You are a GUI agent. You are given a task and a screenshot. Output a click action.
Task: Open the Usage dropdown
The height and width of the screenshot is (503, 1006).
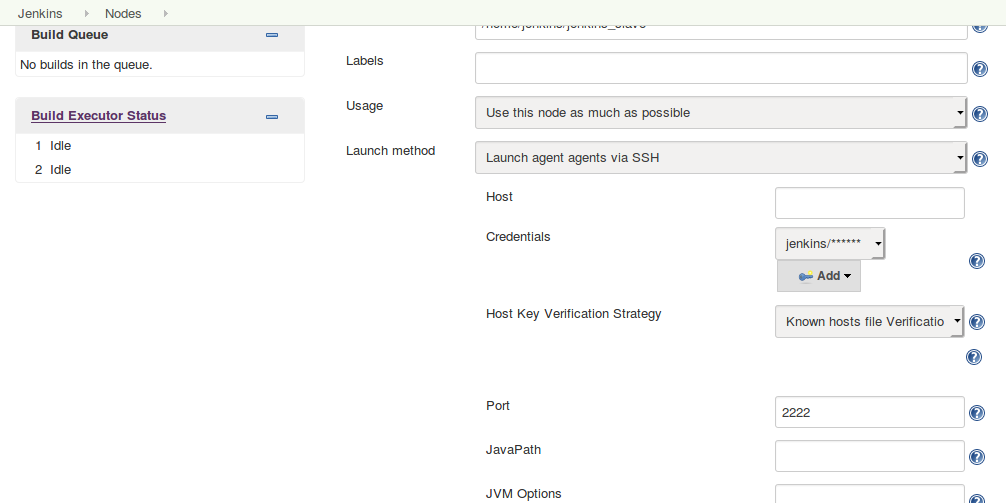coord(720,113)
